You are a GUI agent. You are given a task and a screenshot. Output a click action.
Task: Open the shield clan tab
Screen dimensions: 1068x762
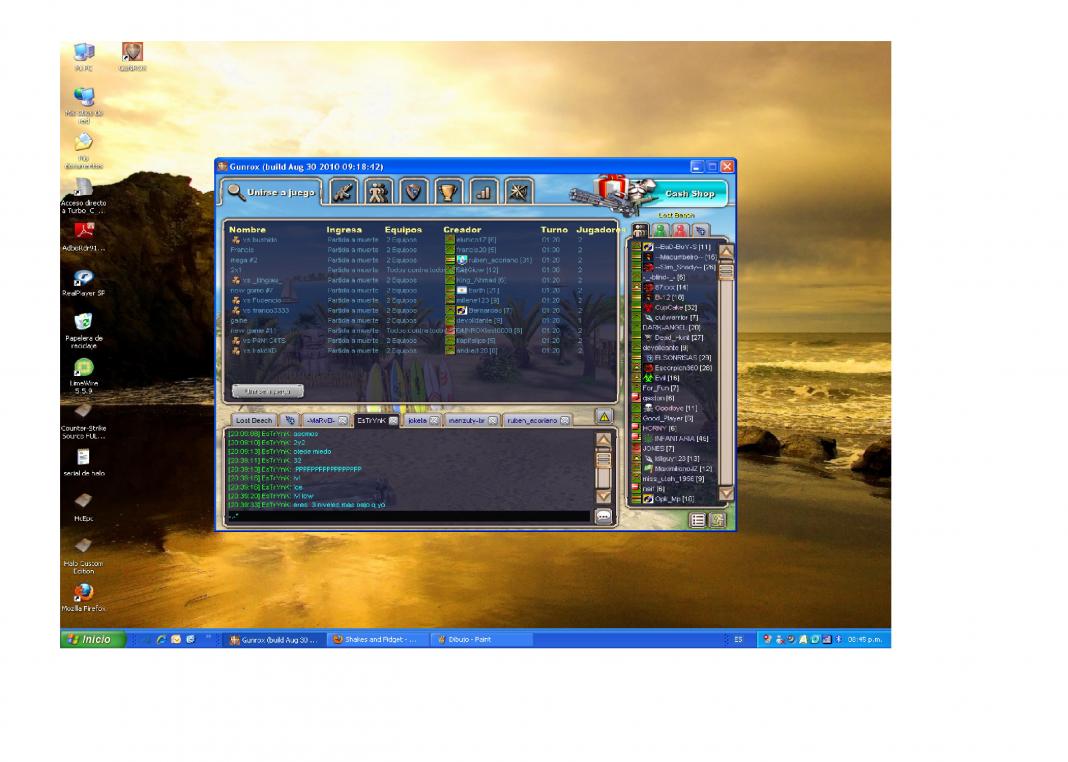(x=414, y=191)
